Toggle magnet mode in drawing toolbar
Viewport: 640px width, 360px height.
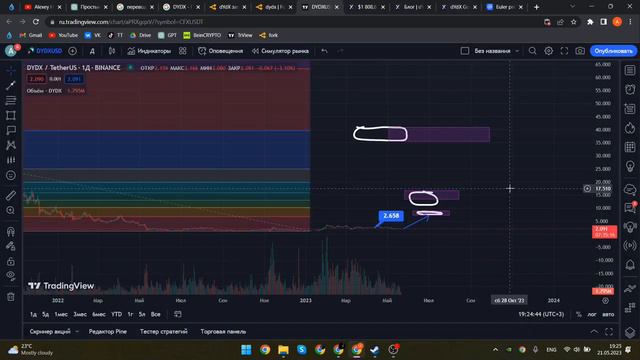point(11,231)
